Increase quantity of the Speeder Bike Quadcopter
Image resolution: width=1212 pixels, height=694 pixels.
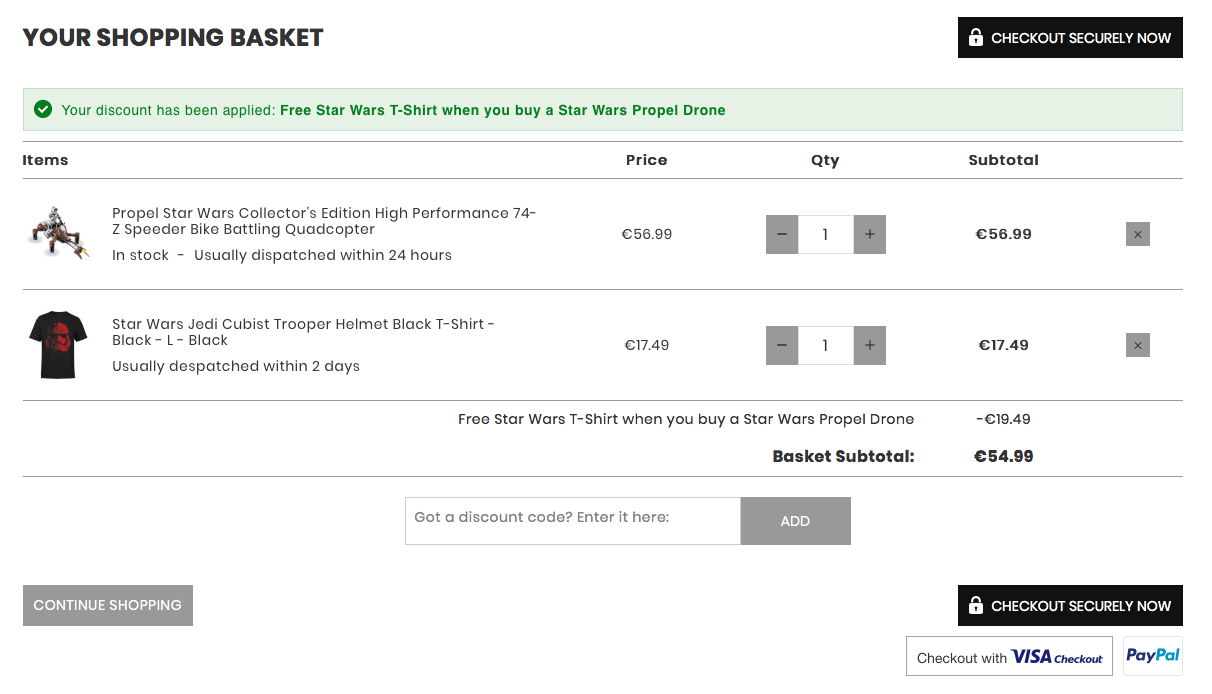tap(870, 234)
